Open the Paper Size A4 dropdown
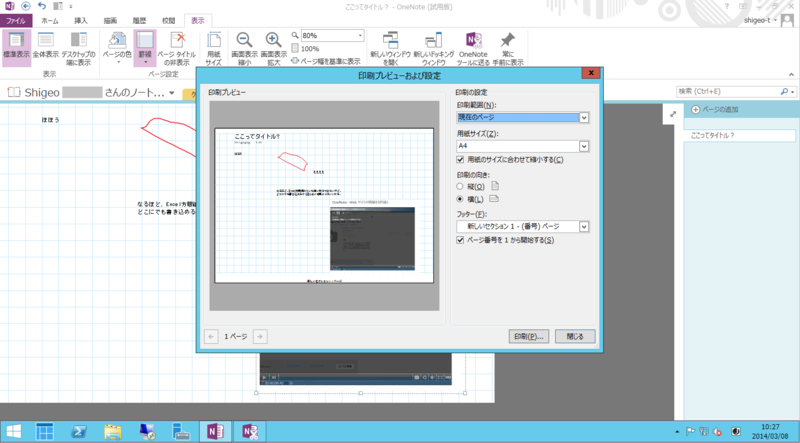This screenshot has height=443, width=800. [584, 146]
